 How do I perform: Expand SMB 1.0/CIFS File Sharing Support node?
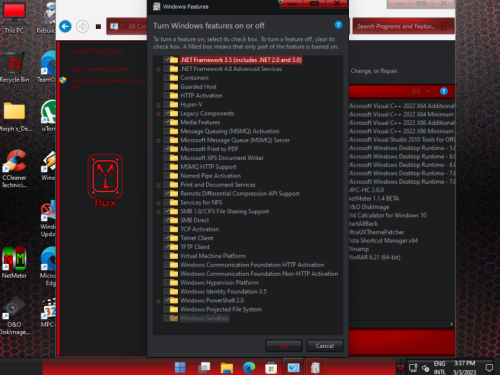[159, 212]
